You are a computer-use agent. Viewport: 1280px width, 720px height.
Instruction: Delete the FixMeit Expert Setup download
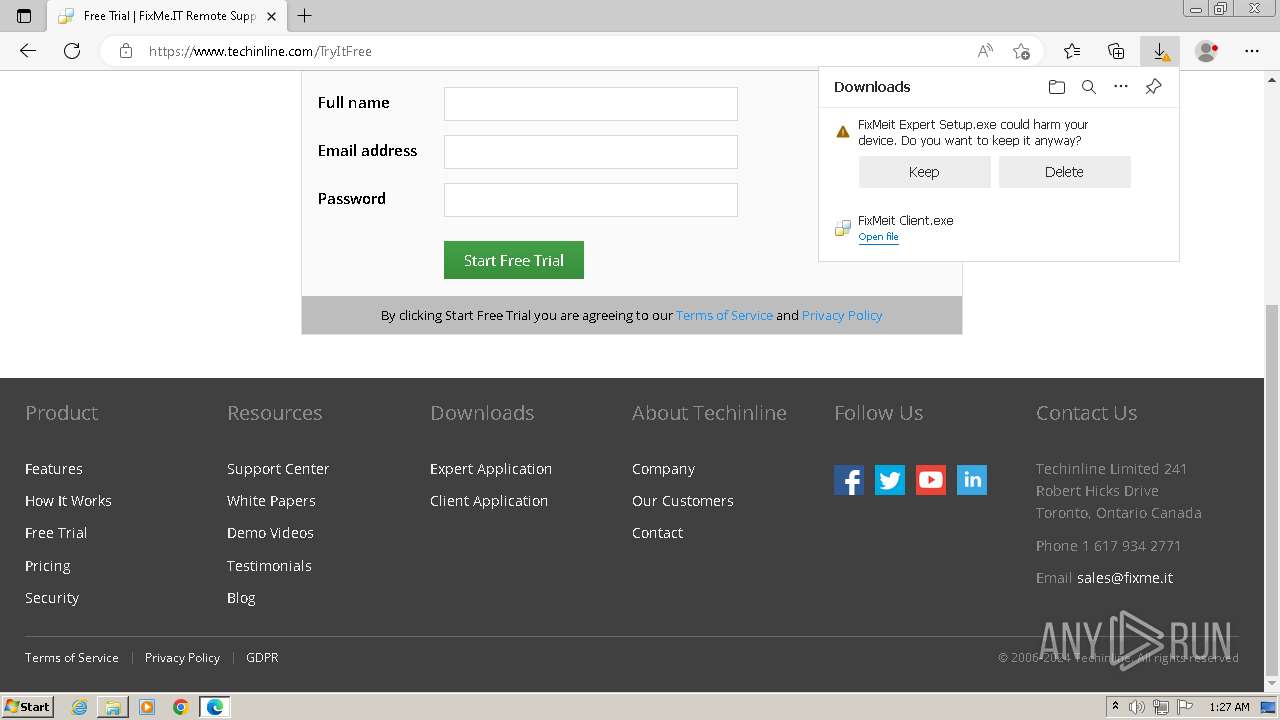[1064, 172]
